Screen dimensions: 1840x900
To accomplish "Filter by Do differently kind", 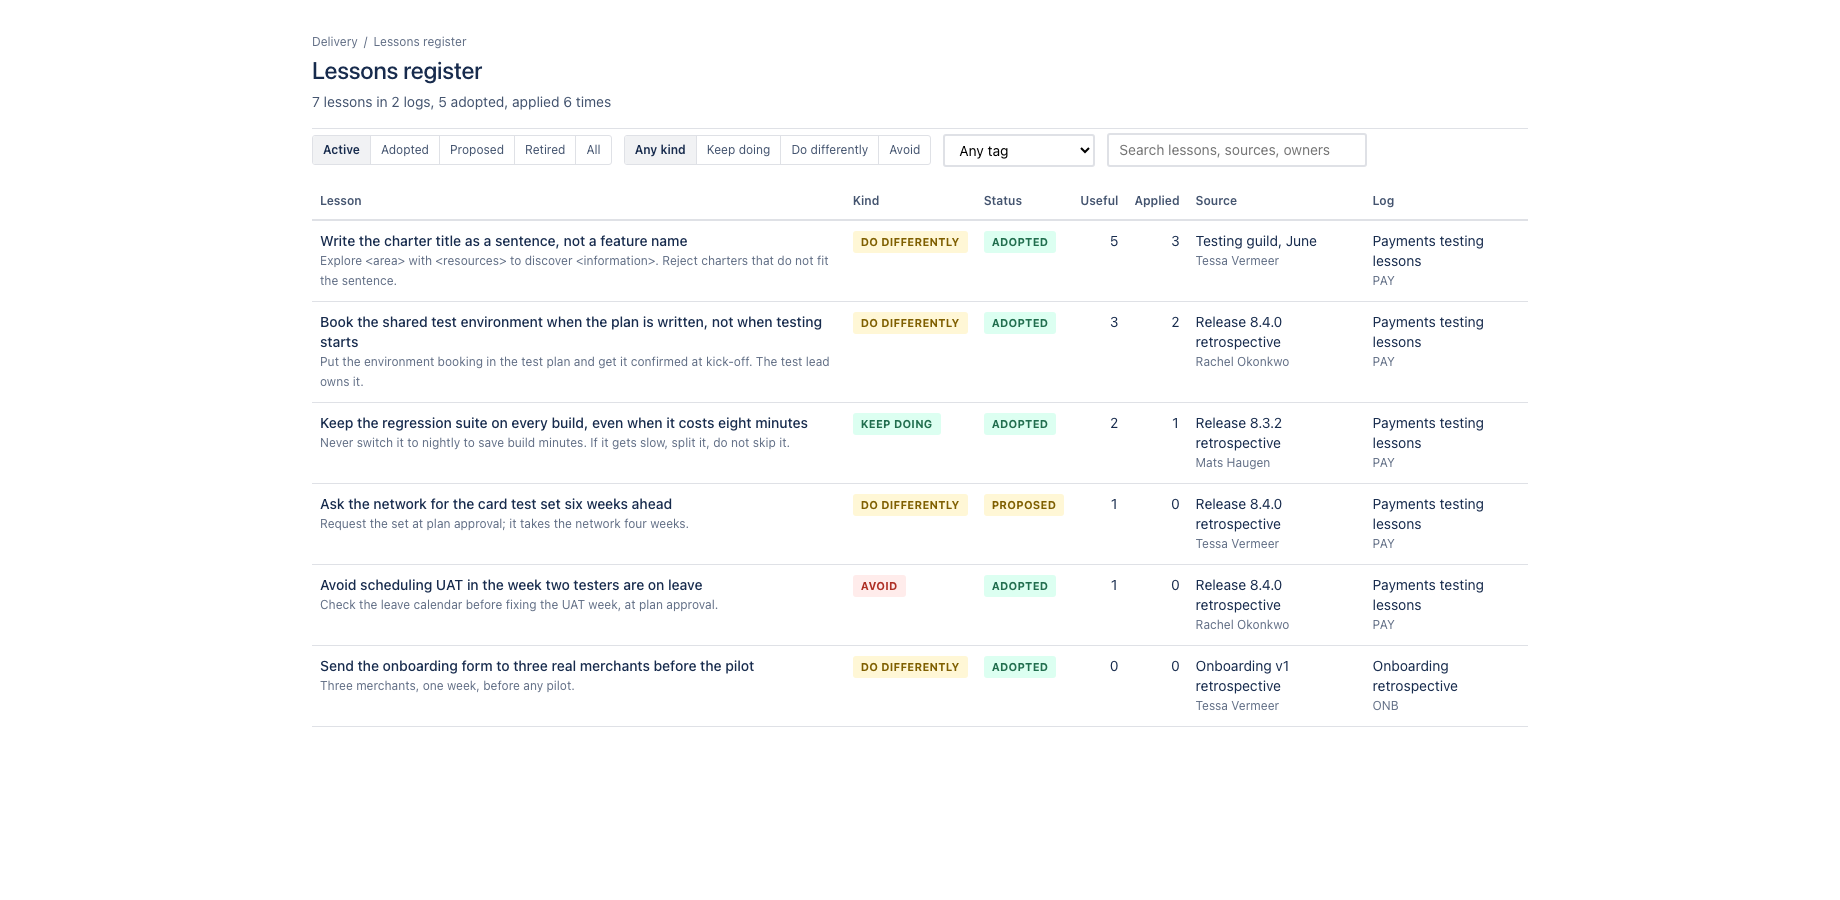I will tap(830, 150).
